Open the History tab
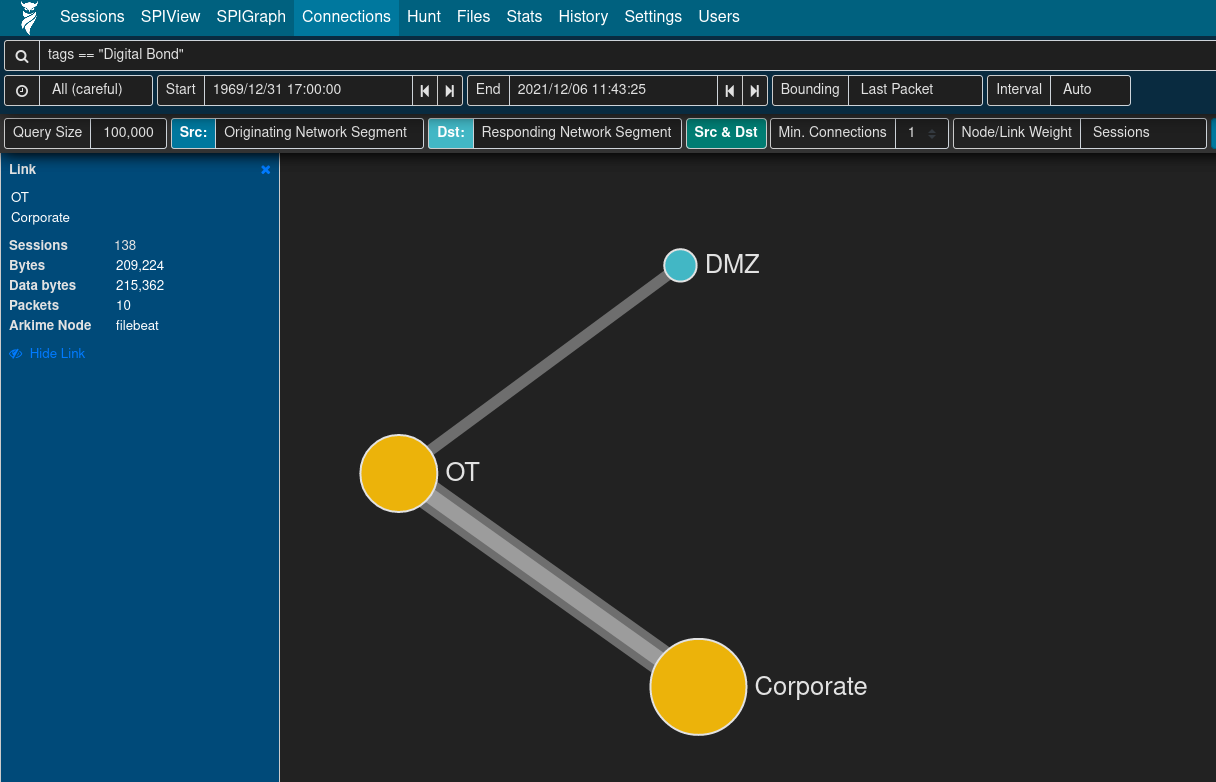 click(x=583, y=17)
